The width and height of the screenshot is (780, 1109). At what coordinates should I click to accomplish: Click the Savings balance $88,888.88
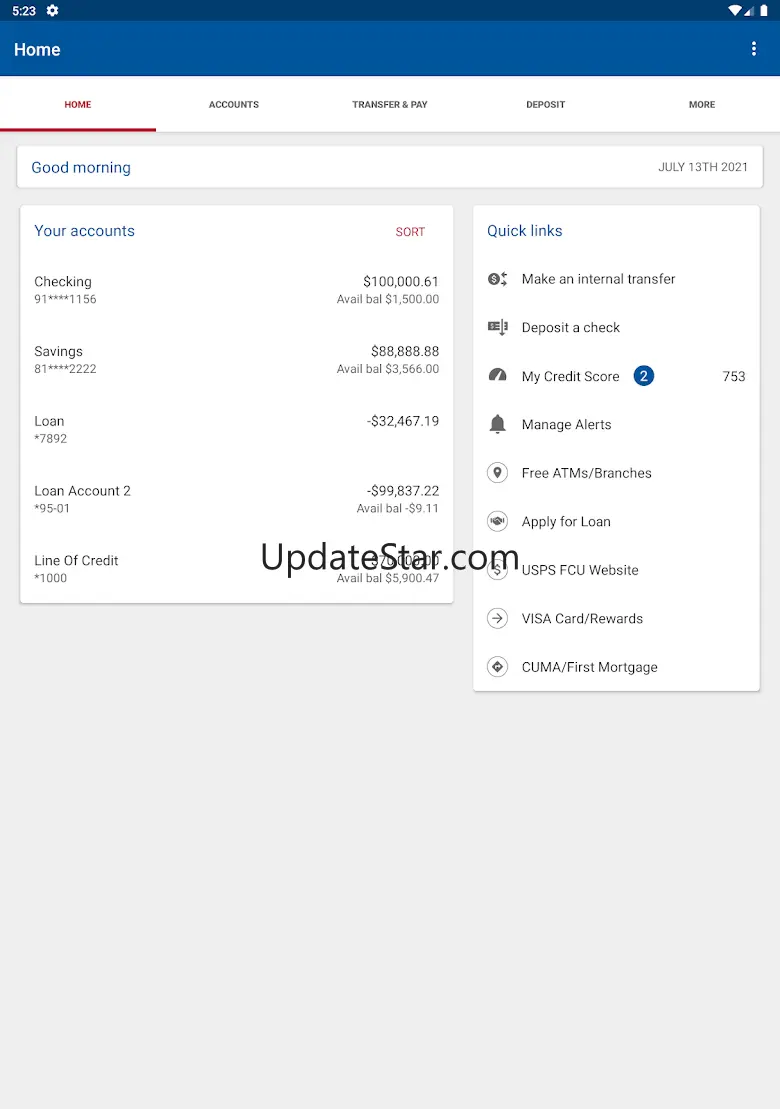click(405, 352)
